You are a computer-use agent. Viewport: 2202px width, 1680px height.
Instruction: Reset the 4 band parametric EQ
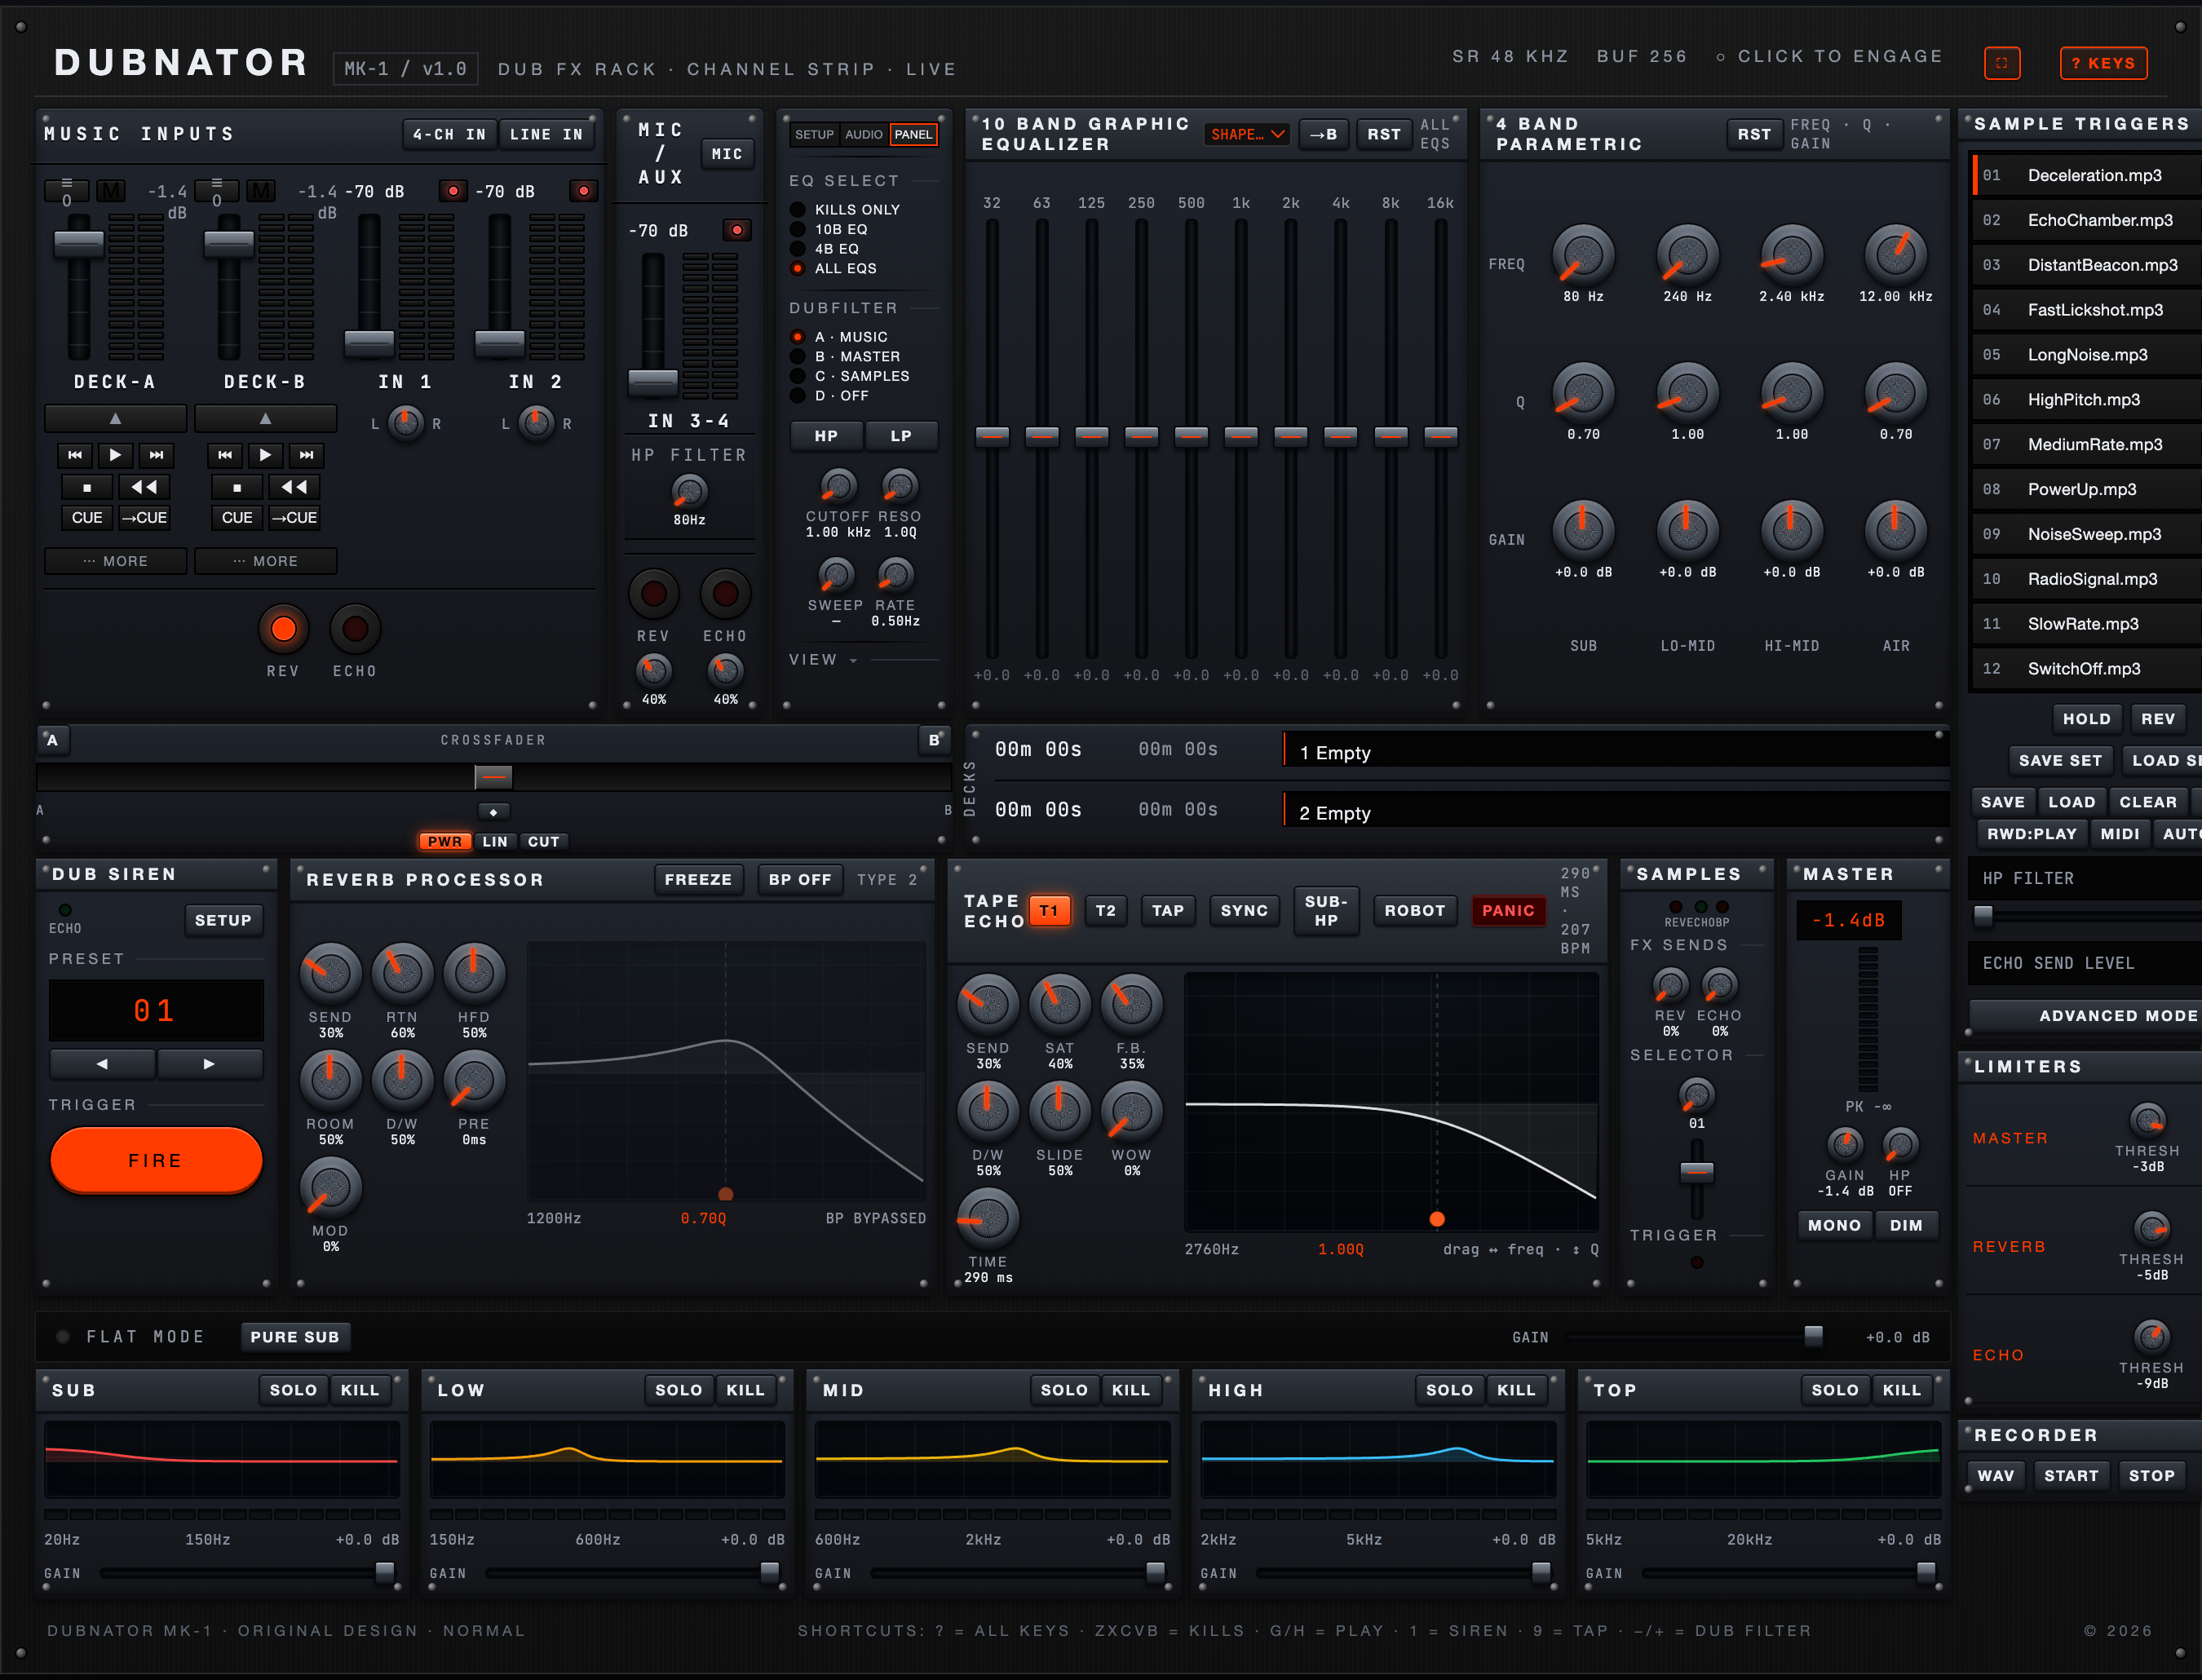point(1754,134)
